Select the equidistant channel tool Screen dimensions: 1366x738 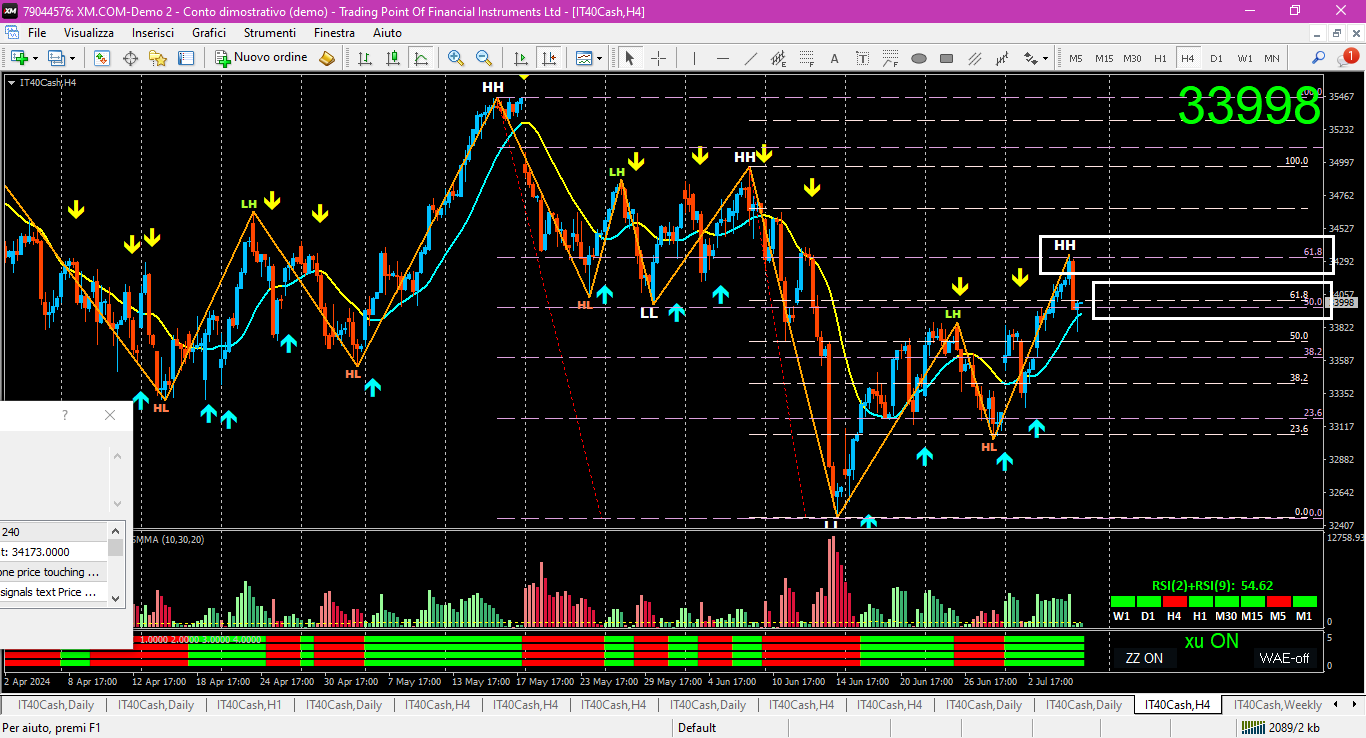click(778, 58)
